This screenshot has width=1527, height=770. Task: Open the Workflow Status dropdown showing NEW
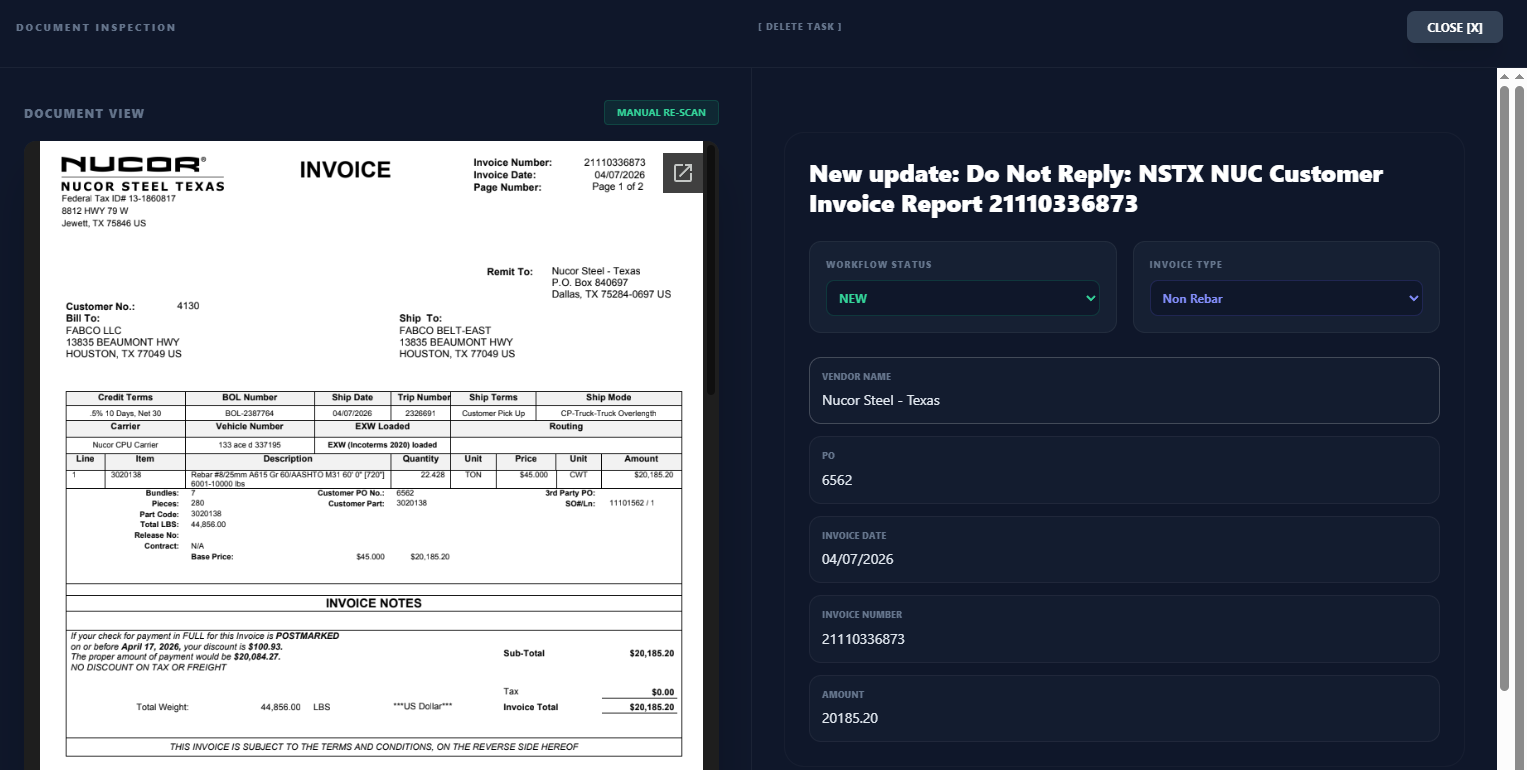[962, 298]
